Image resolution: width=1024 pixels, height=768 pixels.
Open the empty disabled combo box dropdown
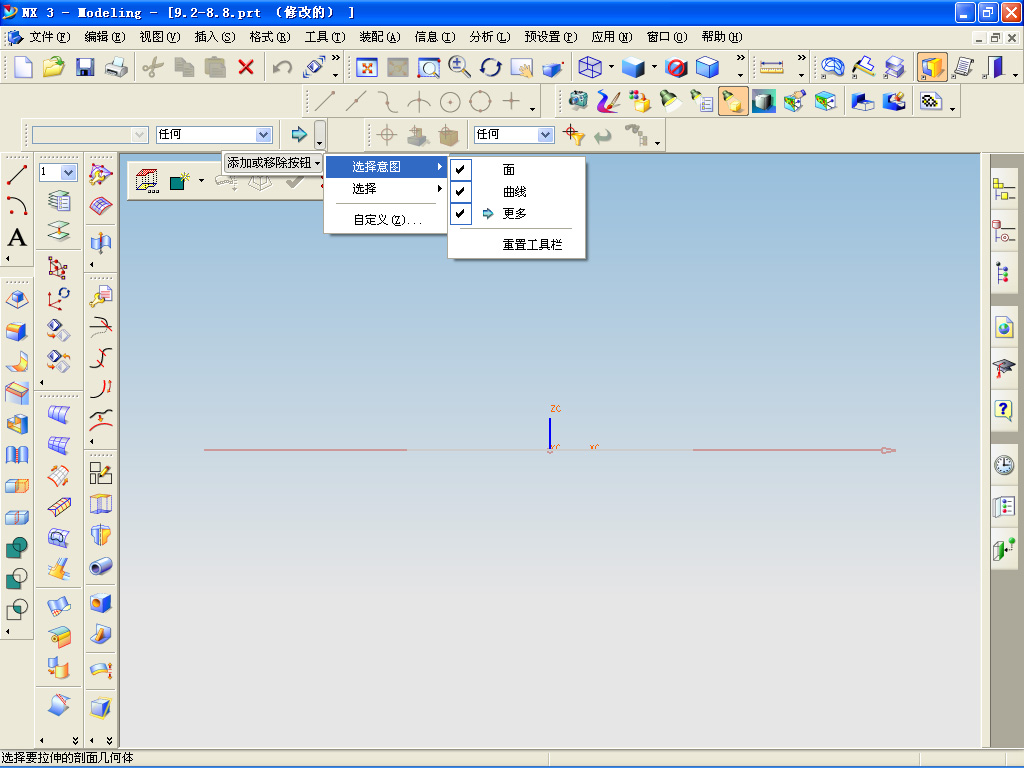(139, 135)
